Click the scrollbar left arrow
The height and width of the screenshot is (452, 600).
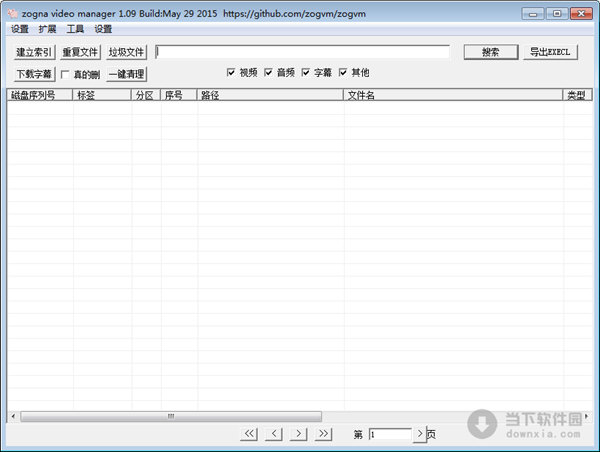point(13,416)
